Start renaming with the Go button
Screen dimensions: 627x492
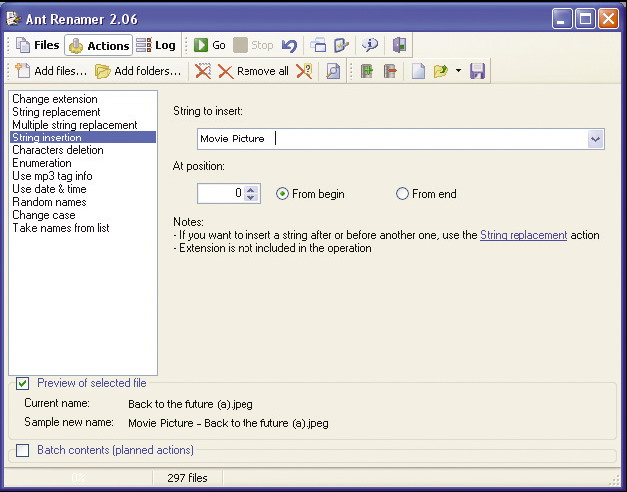[210, 45]
